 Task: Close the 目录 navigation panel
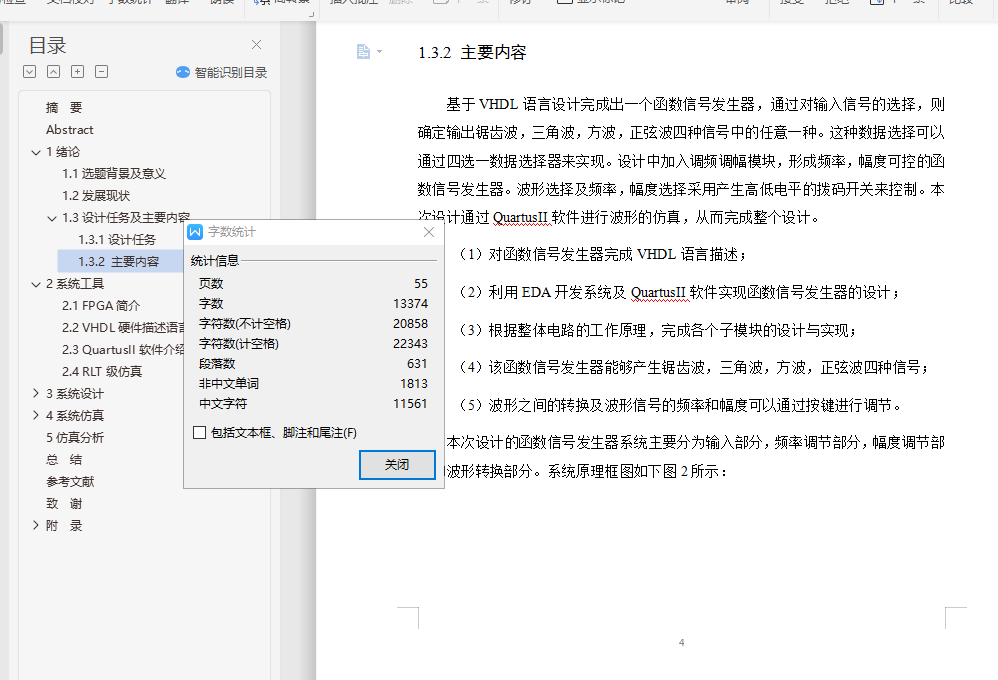[256, 45]
